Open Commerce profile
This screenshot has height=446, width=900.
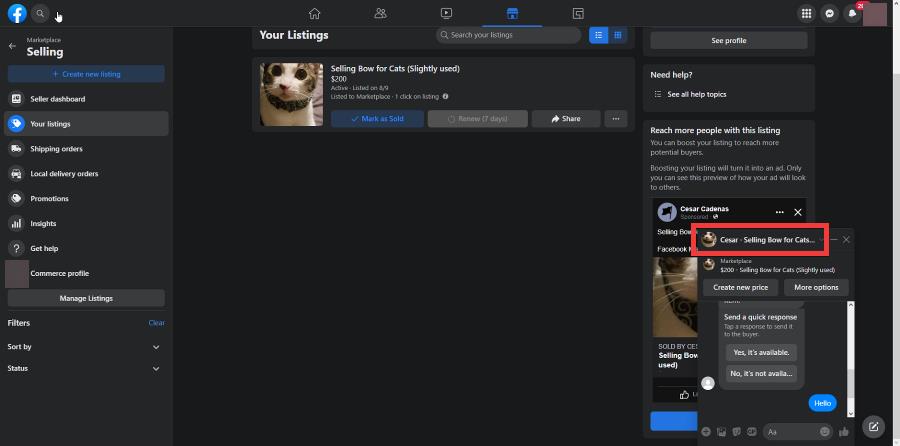click(86, 273)
